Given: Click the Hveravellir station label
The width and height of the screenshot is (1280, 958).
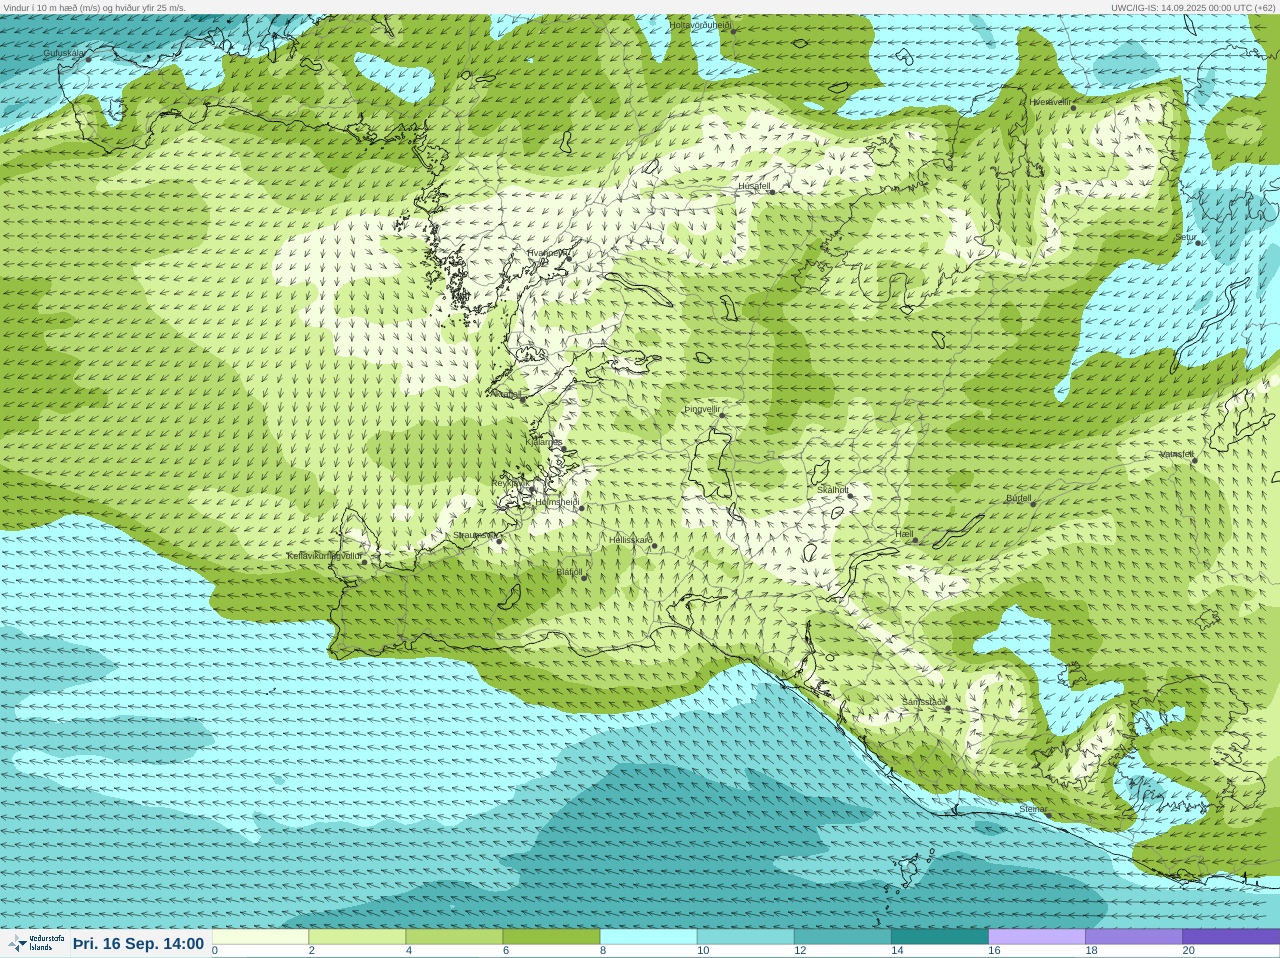Looking at the screenshot, I should point(1050,102).
